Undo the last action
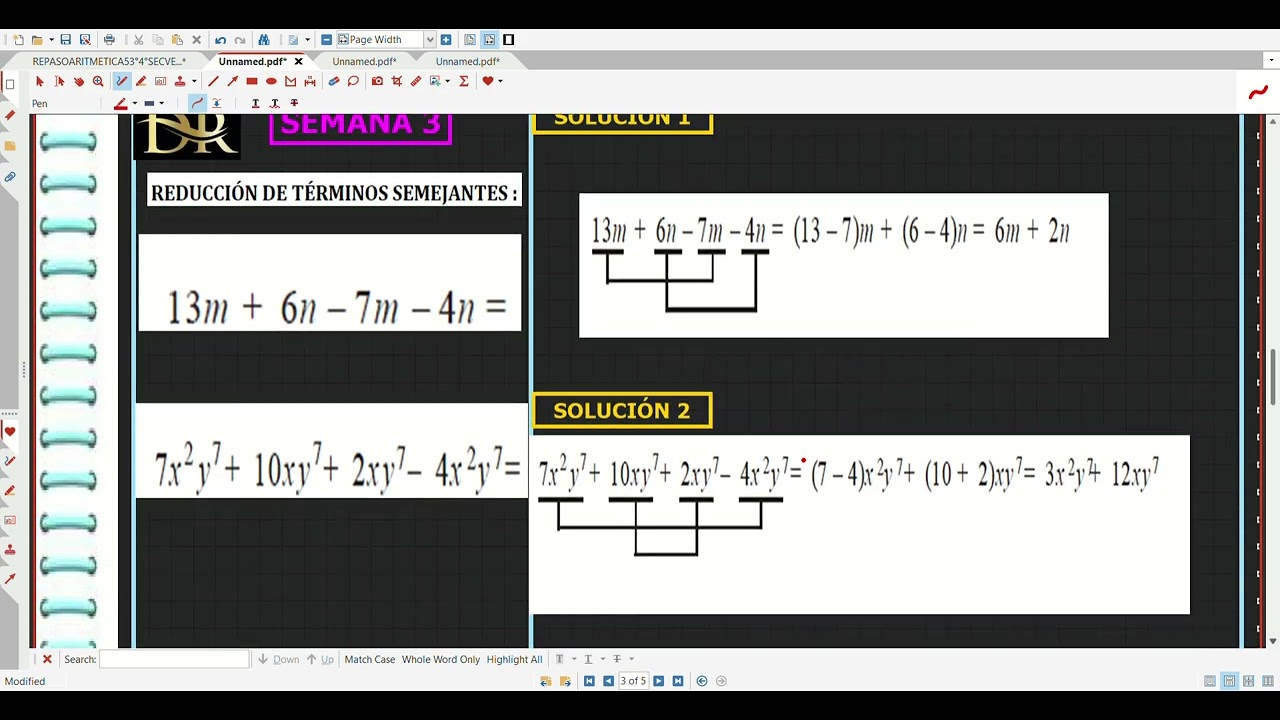The height and width of the screenshot is (720, 1280). tap(220, 40)
